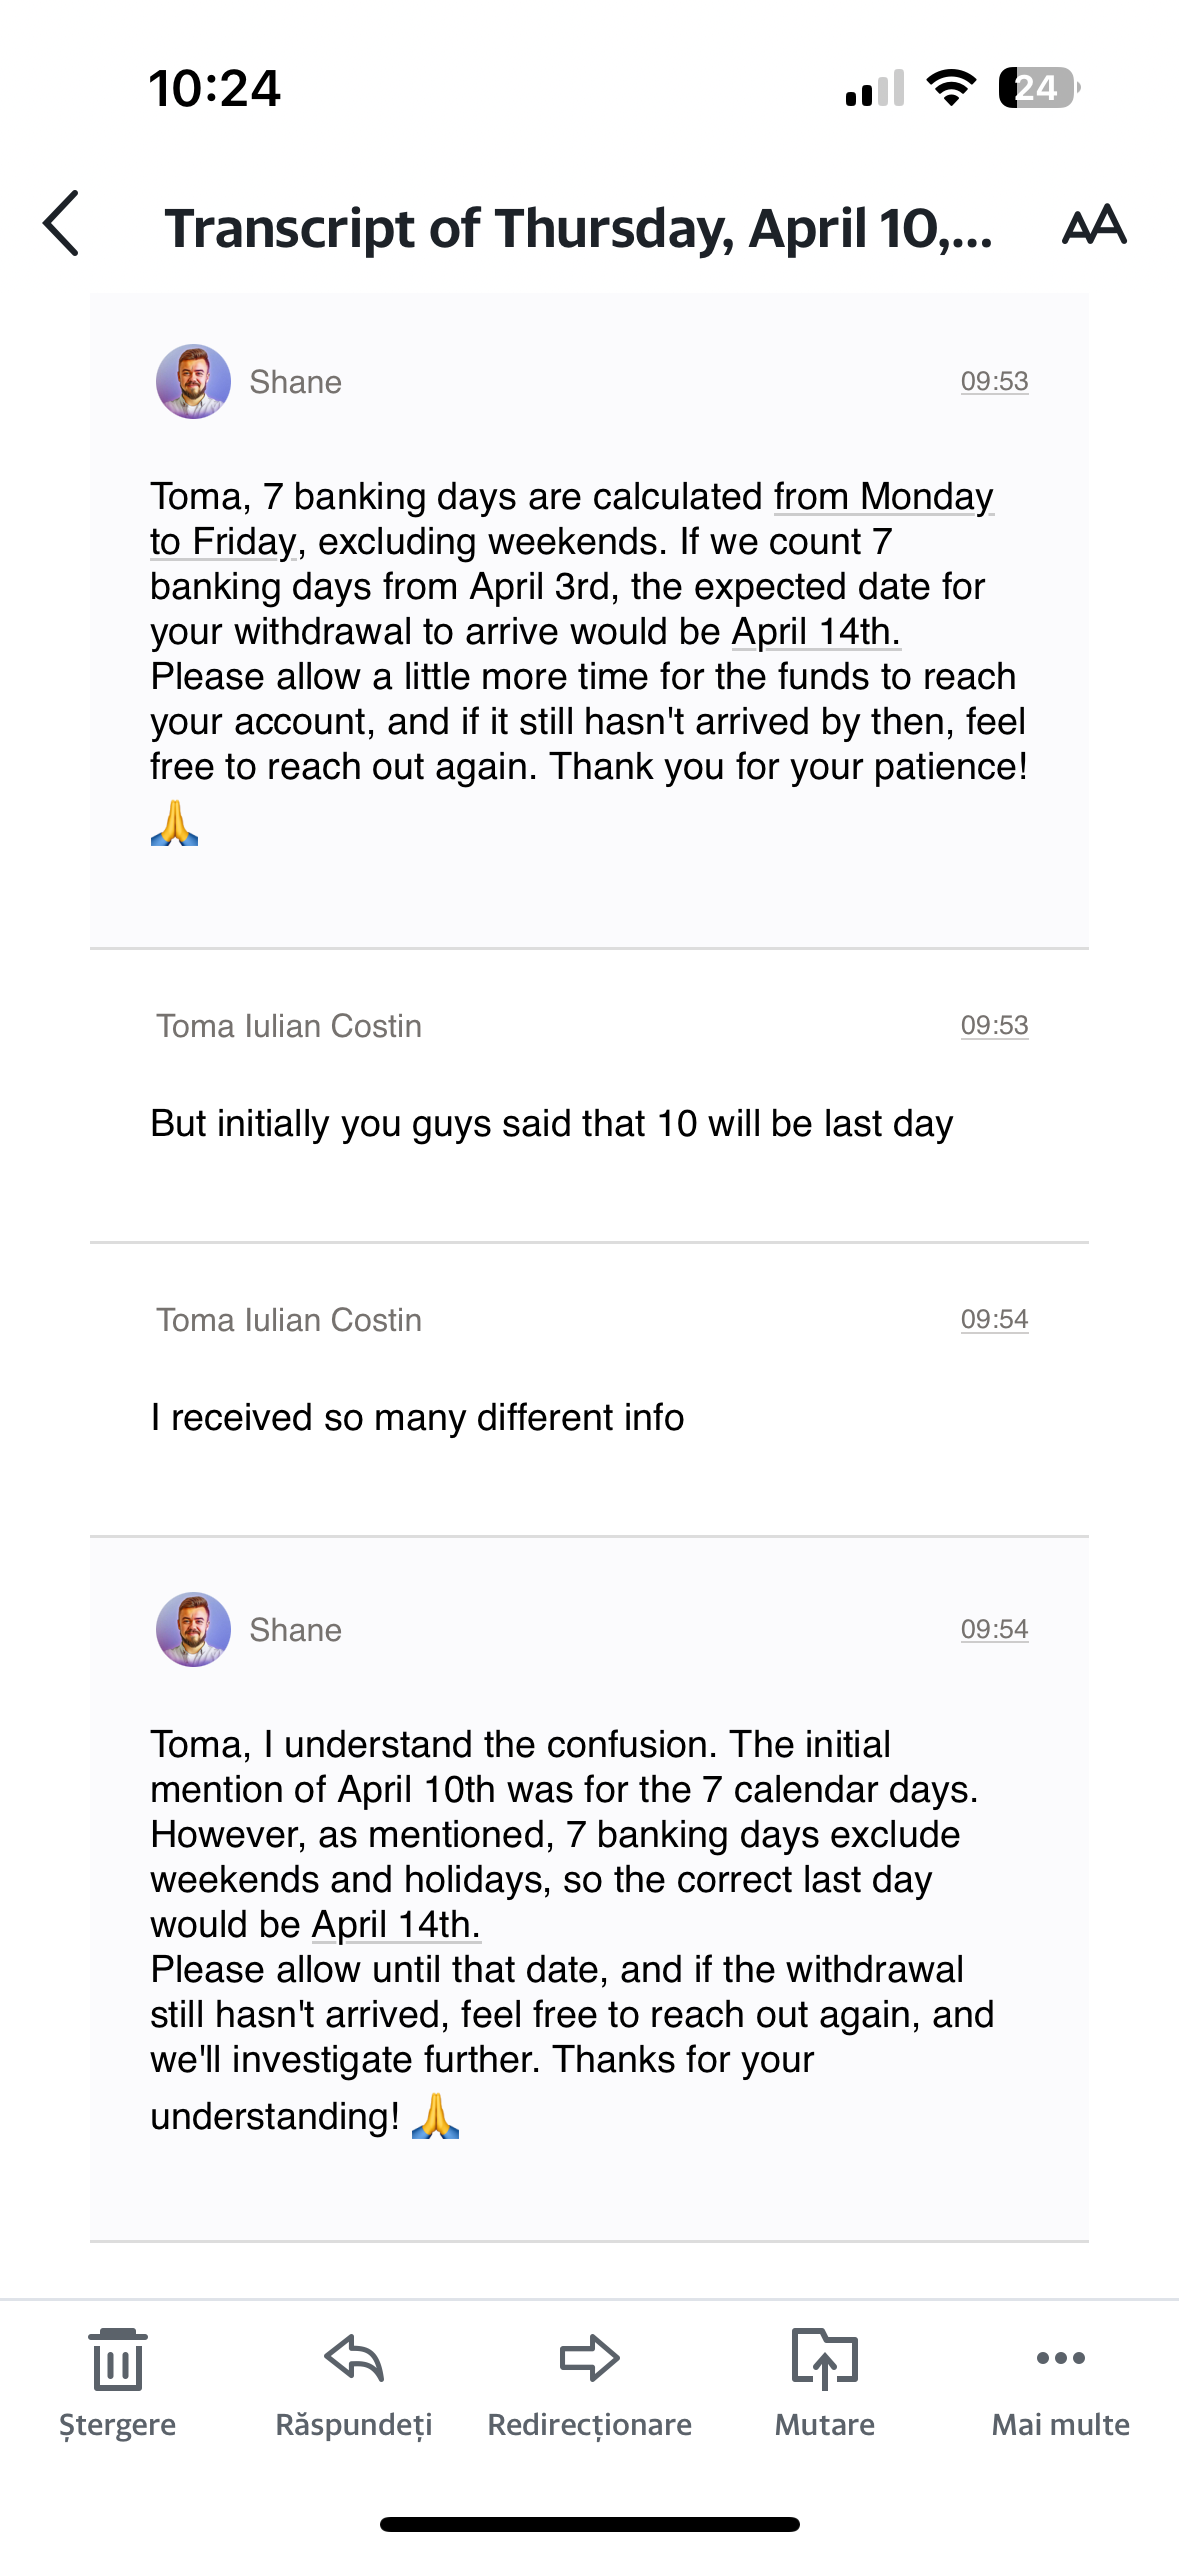
Task: Tap the 09:54 timestamp on Shane's last message
Action: click(994, 1630)
